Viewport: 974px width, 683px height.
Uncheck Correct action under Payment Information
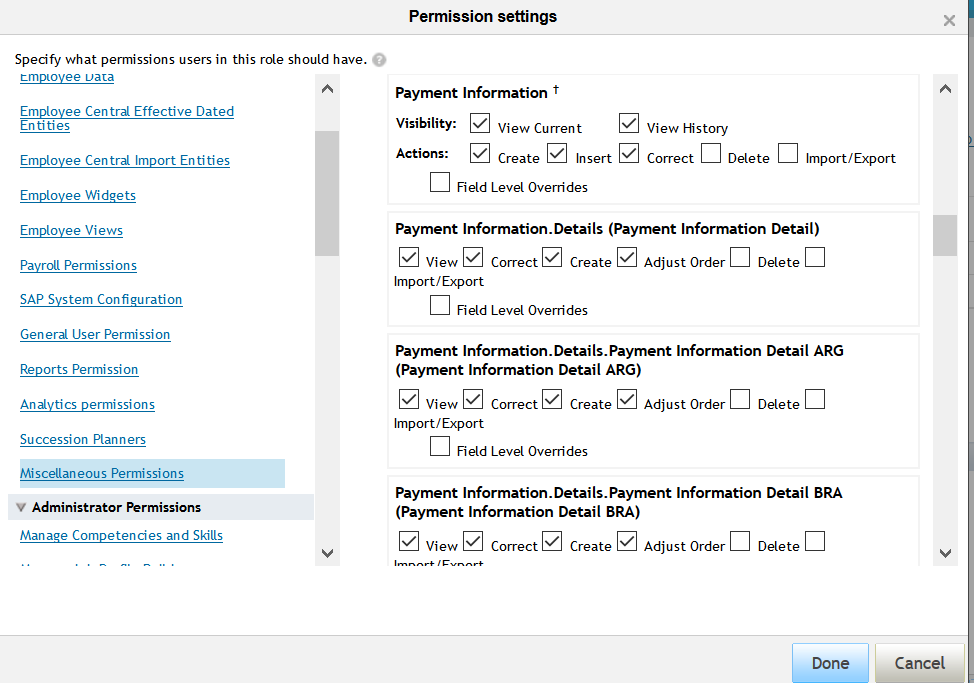pyautogui.click(x=629, y=153)
